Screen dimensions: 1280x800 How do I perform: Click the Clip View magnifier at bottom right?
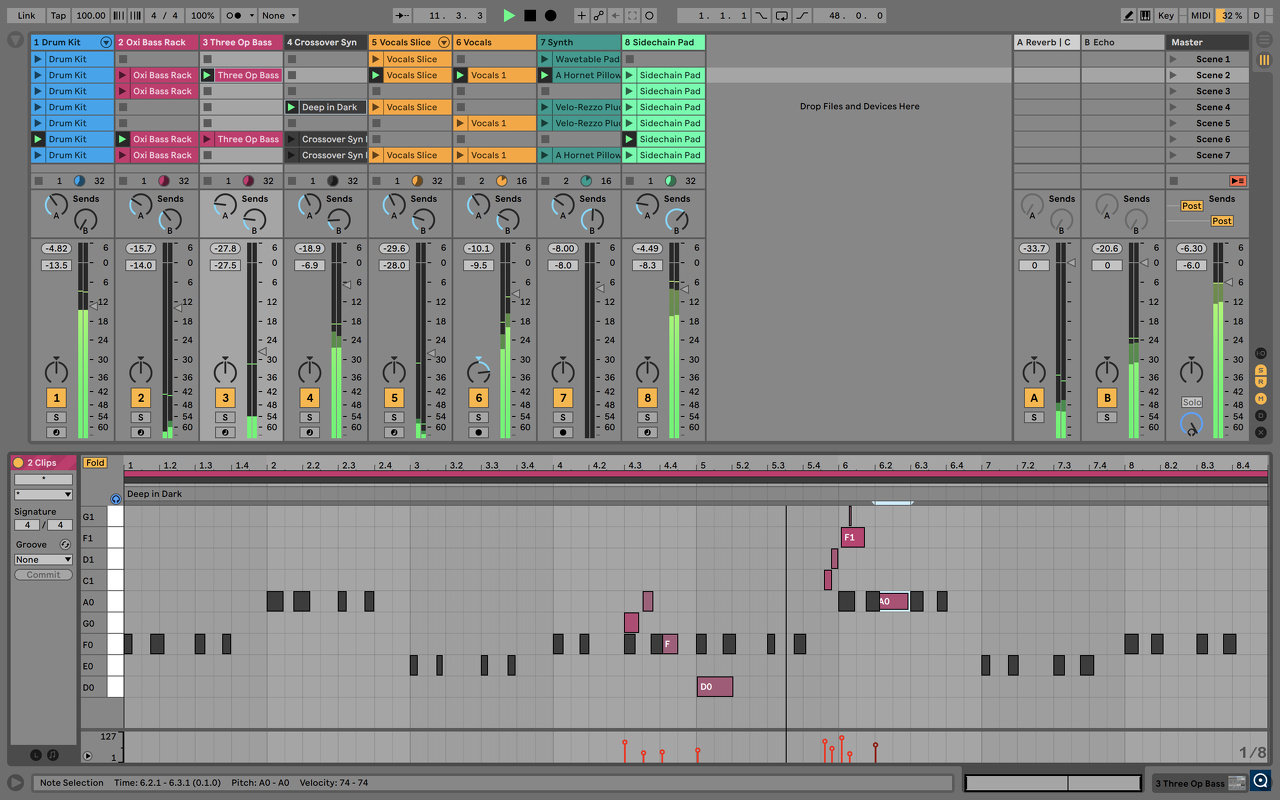point(1261,782)
